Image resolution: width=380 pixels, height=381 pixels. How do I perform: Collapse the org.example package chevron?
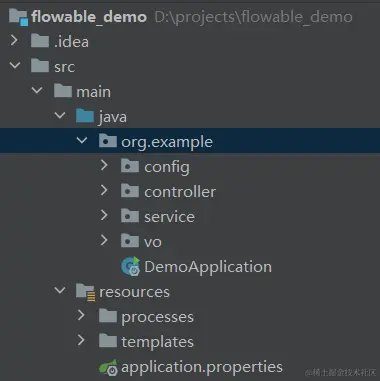82,140
